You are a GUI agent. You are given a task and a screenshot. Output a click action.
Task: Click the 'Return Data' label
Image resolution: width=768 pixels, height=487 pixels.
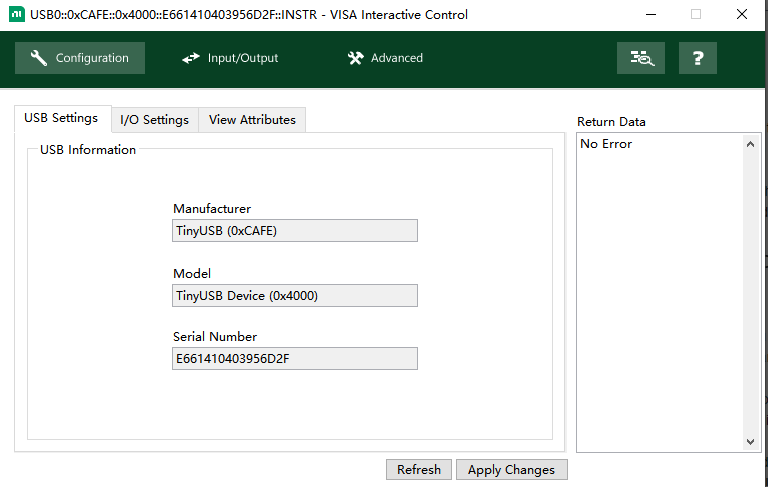pyautogui.click(x=611, y=122)
